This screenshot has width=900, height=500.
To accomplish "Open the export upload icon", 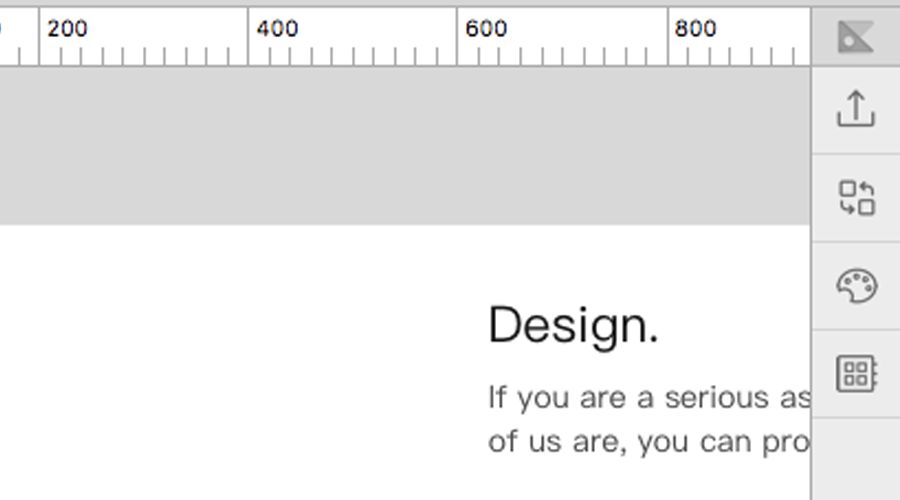I will [856, 108].
